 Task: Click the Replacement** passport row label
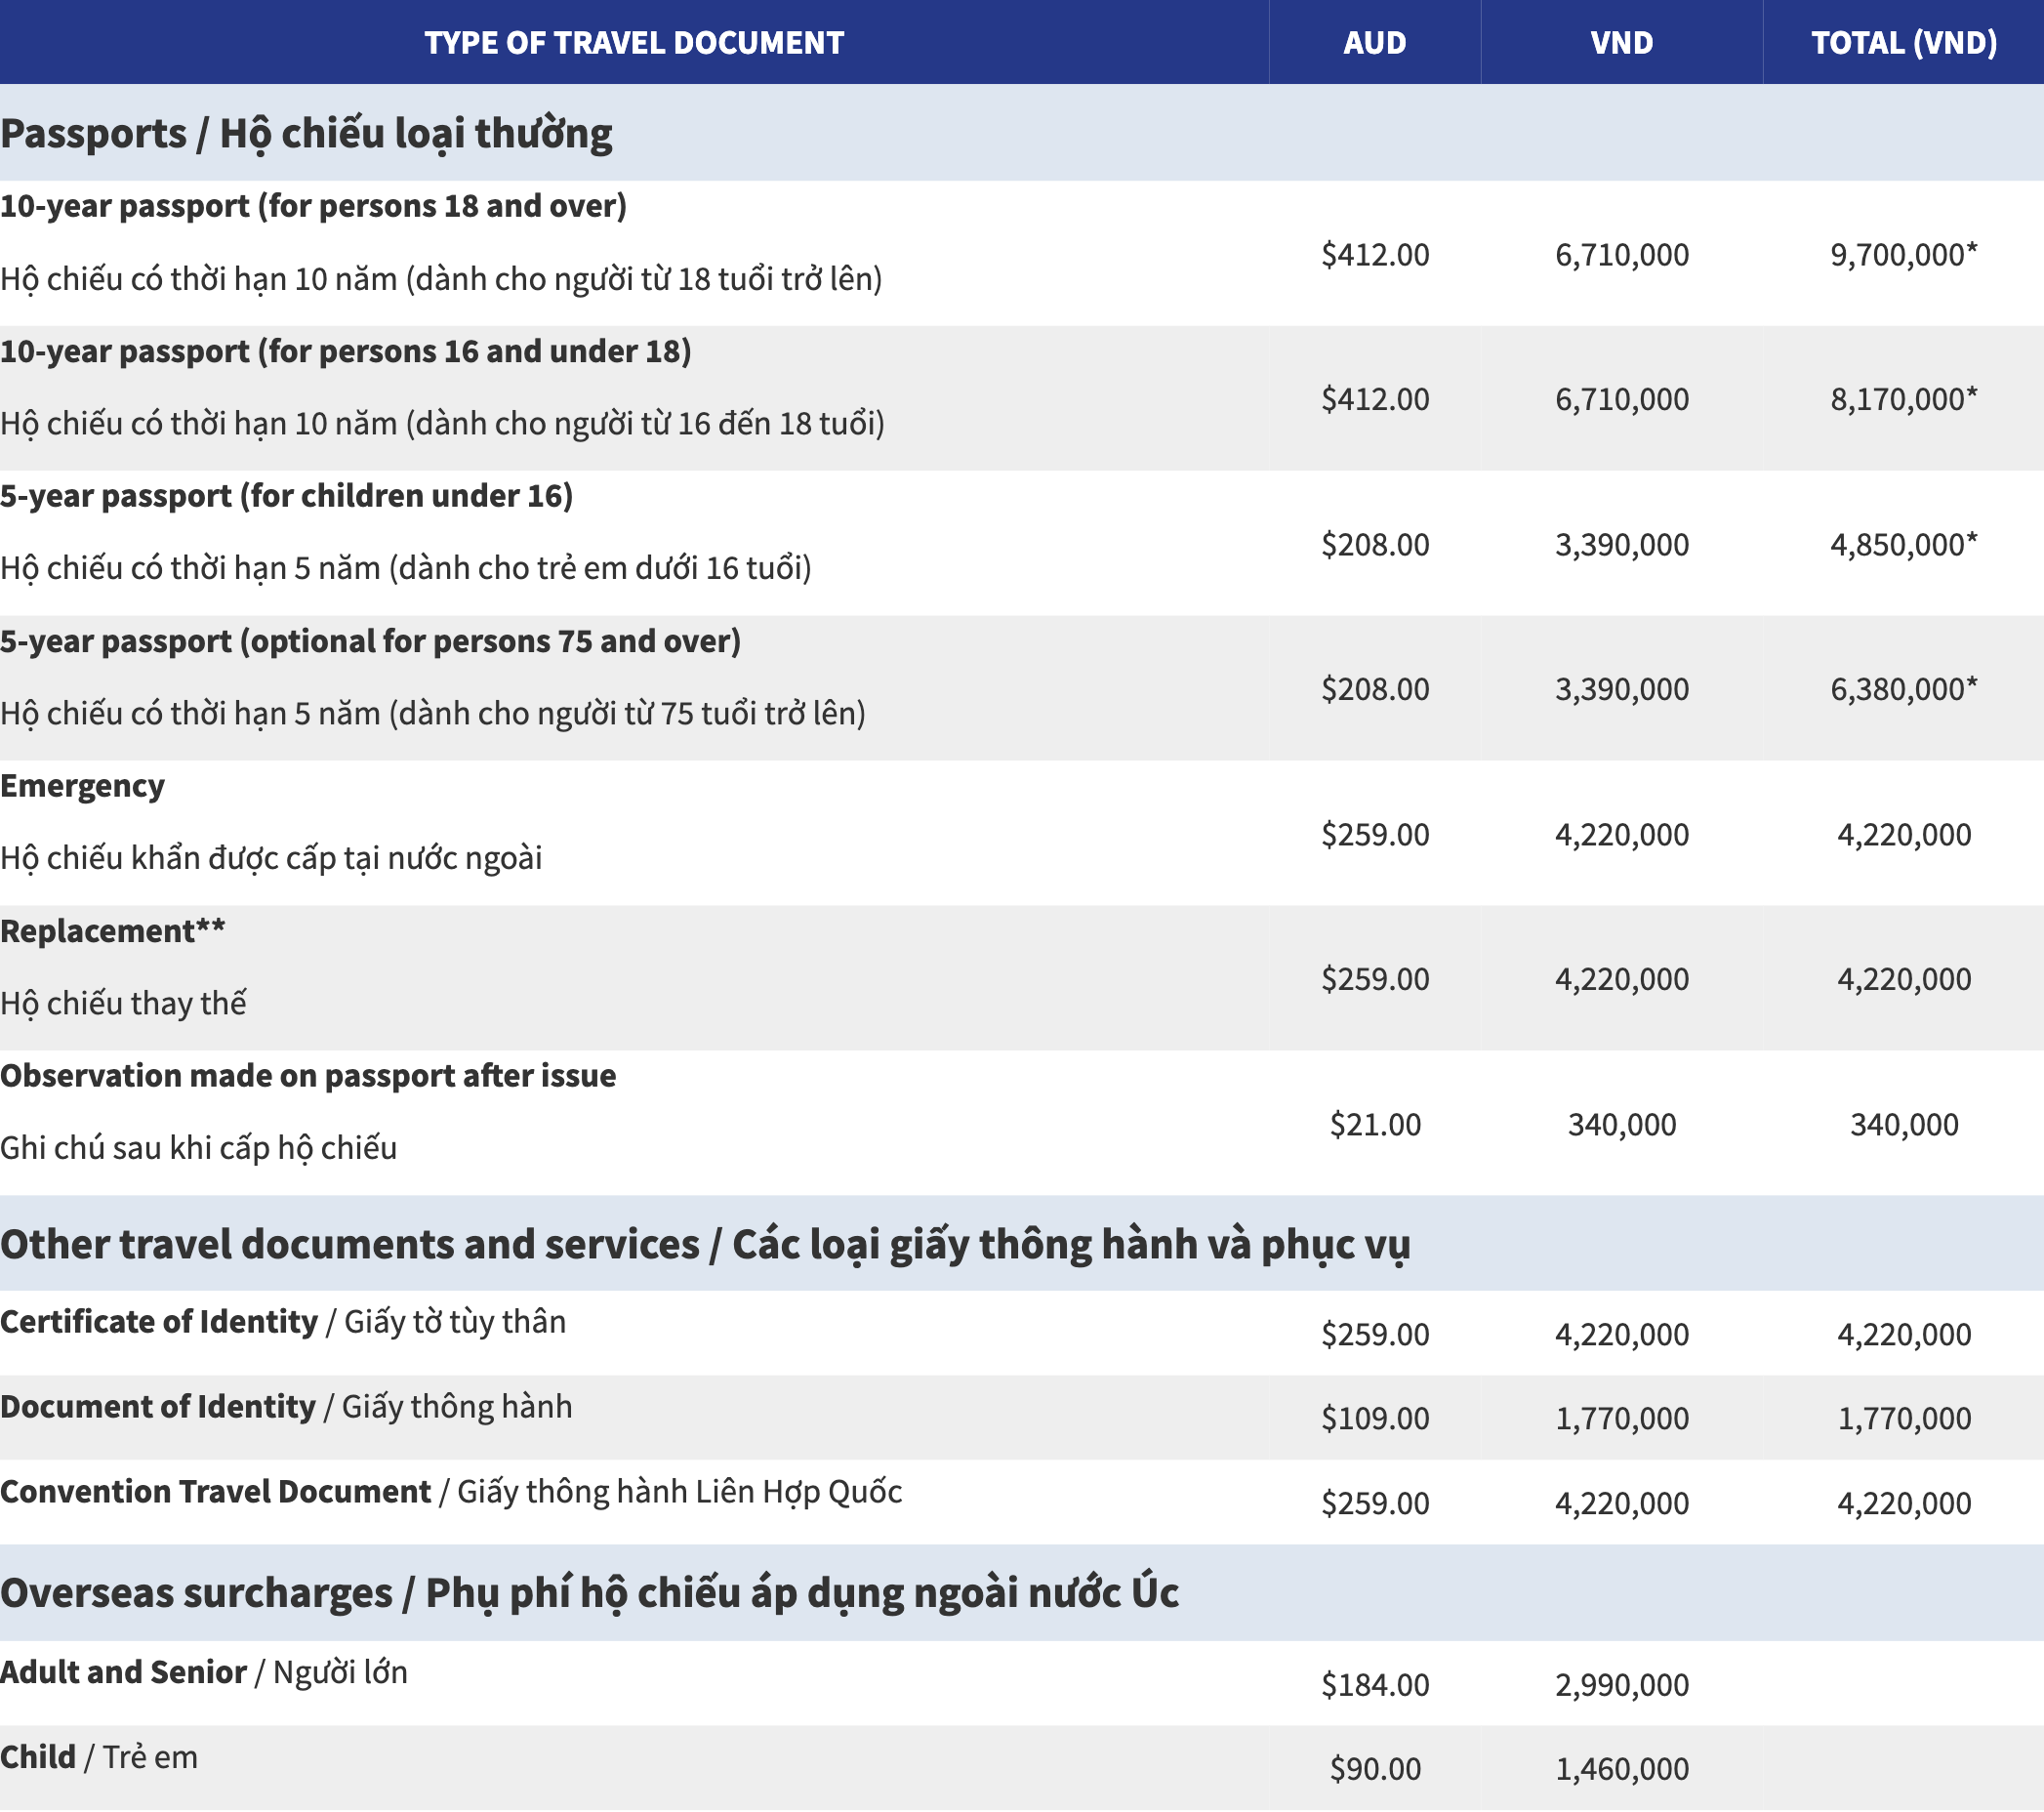(112, 931)
